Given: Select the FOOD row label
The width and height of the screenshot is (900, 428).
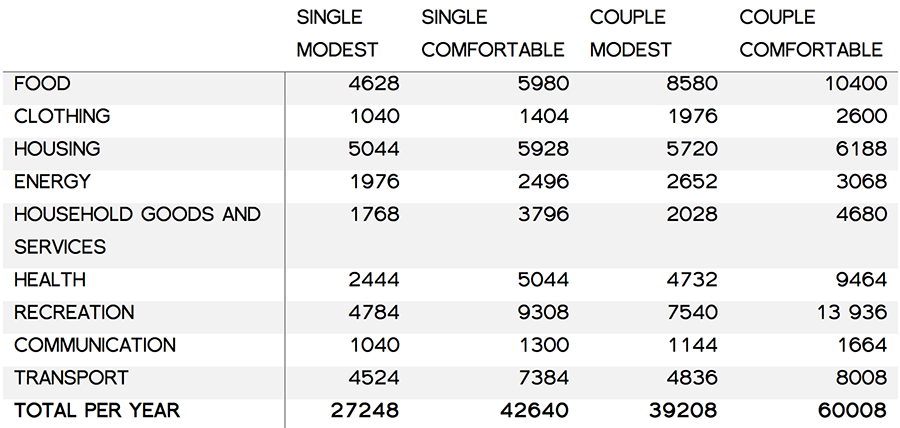Looking at the screenshot, I should [x=42, y=84].
